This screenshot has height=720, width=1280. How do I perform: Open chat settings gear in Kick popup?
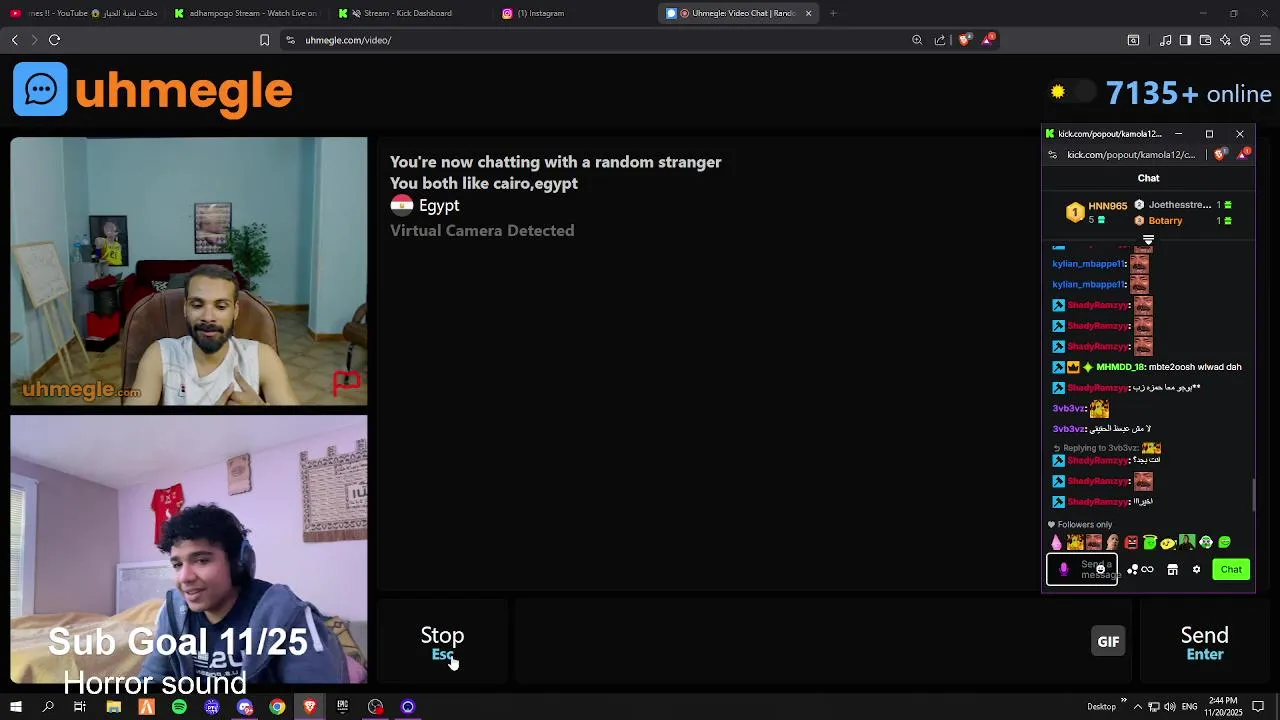[1196, 570]
